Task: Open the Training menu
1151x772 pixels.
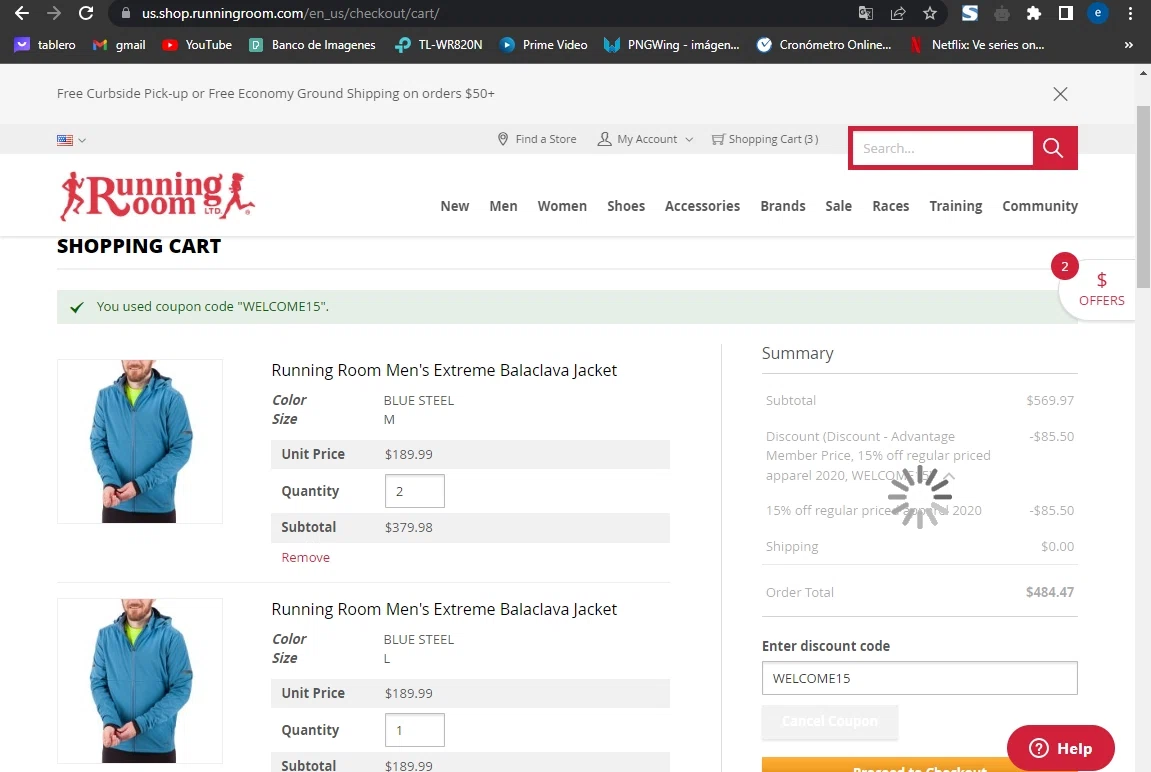Action: (955, 206)
